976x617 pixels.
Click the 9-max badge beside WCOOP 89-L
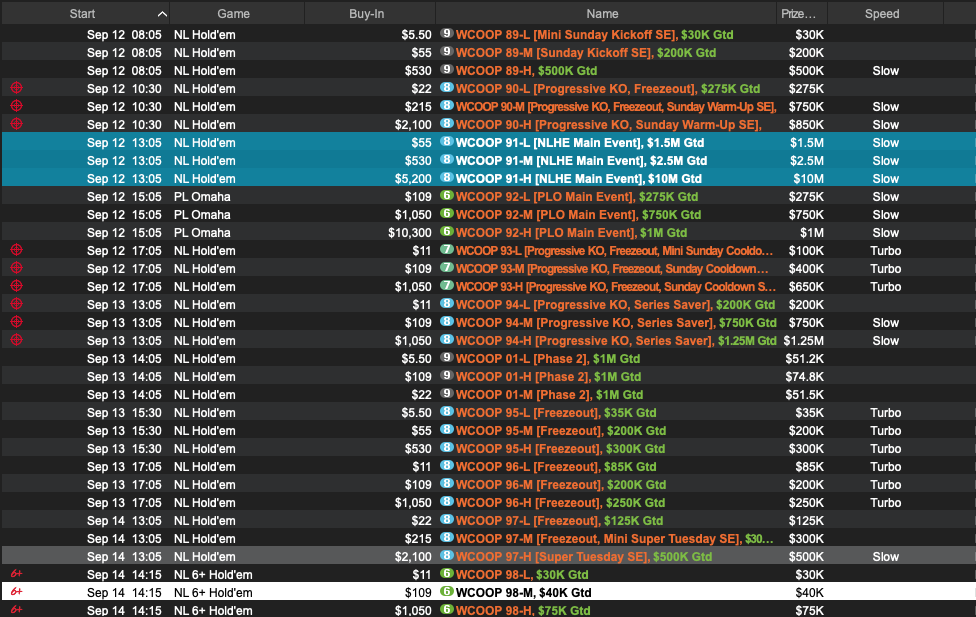pos(446,34)
